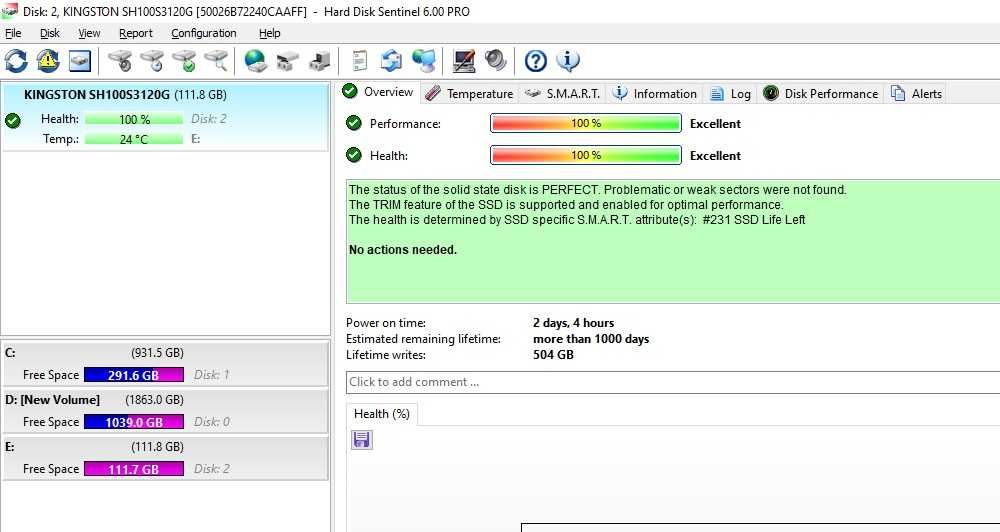Click the 'Disk: 2' label beside Health
Screen dimensions: 1000x532
(209, 119)
